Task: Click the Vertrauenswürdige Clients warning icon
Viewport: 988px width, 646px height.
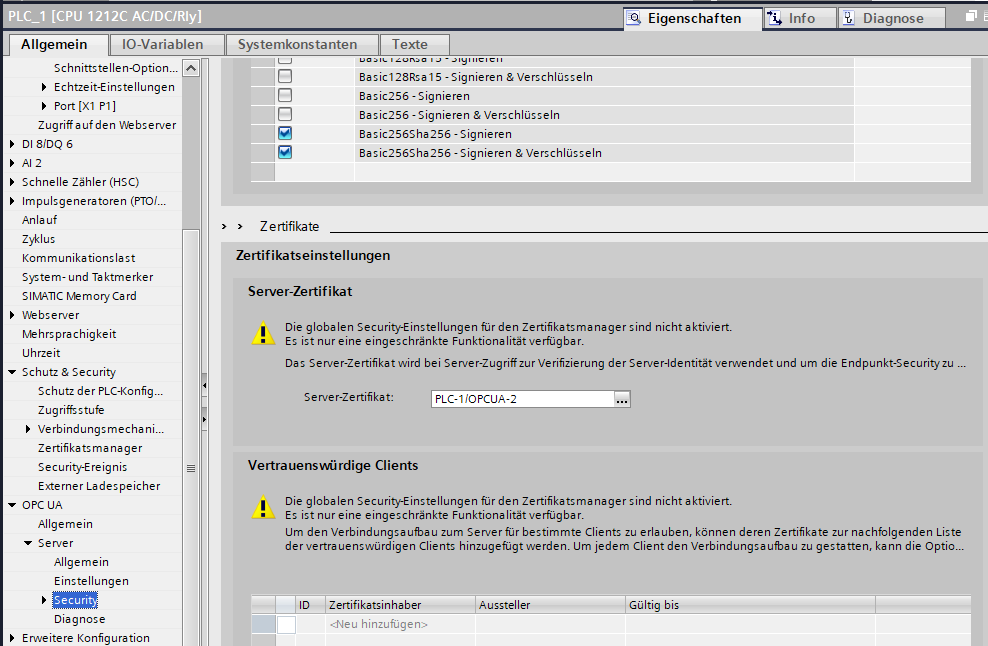Action: 263,507
